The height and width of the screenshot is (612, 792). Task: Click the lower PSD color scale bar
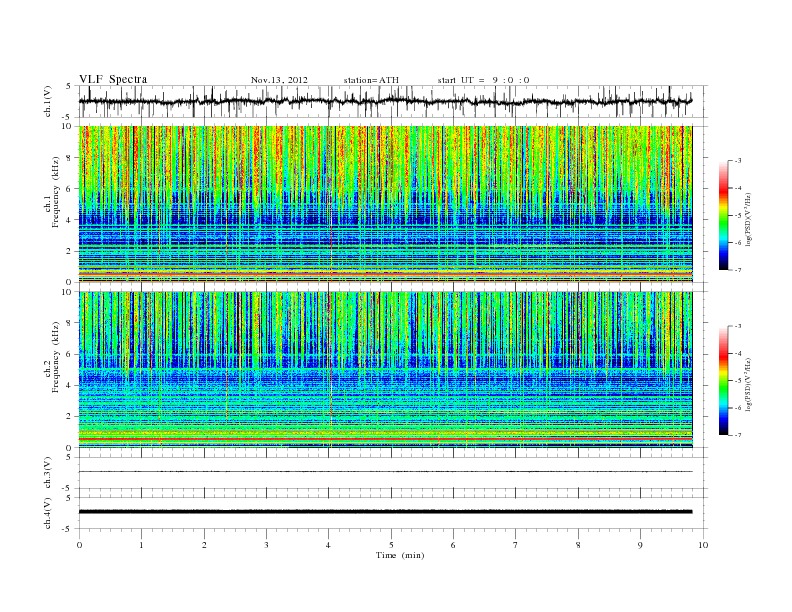(723, 380)
